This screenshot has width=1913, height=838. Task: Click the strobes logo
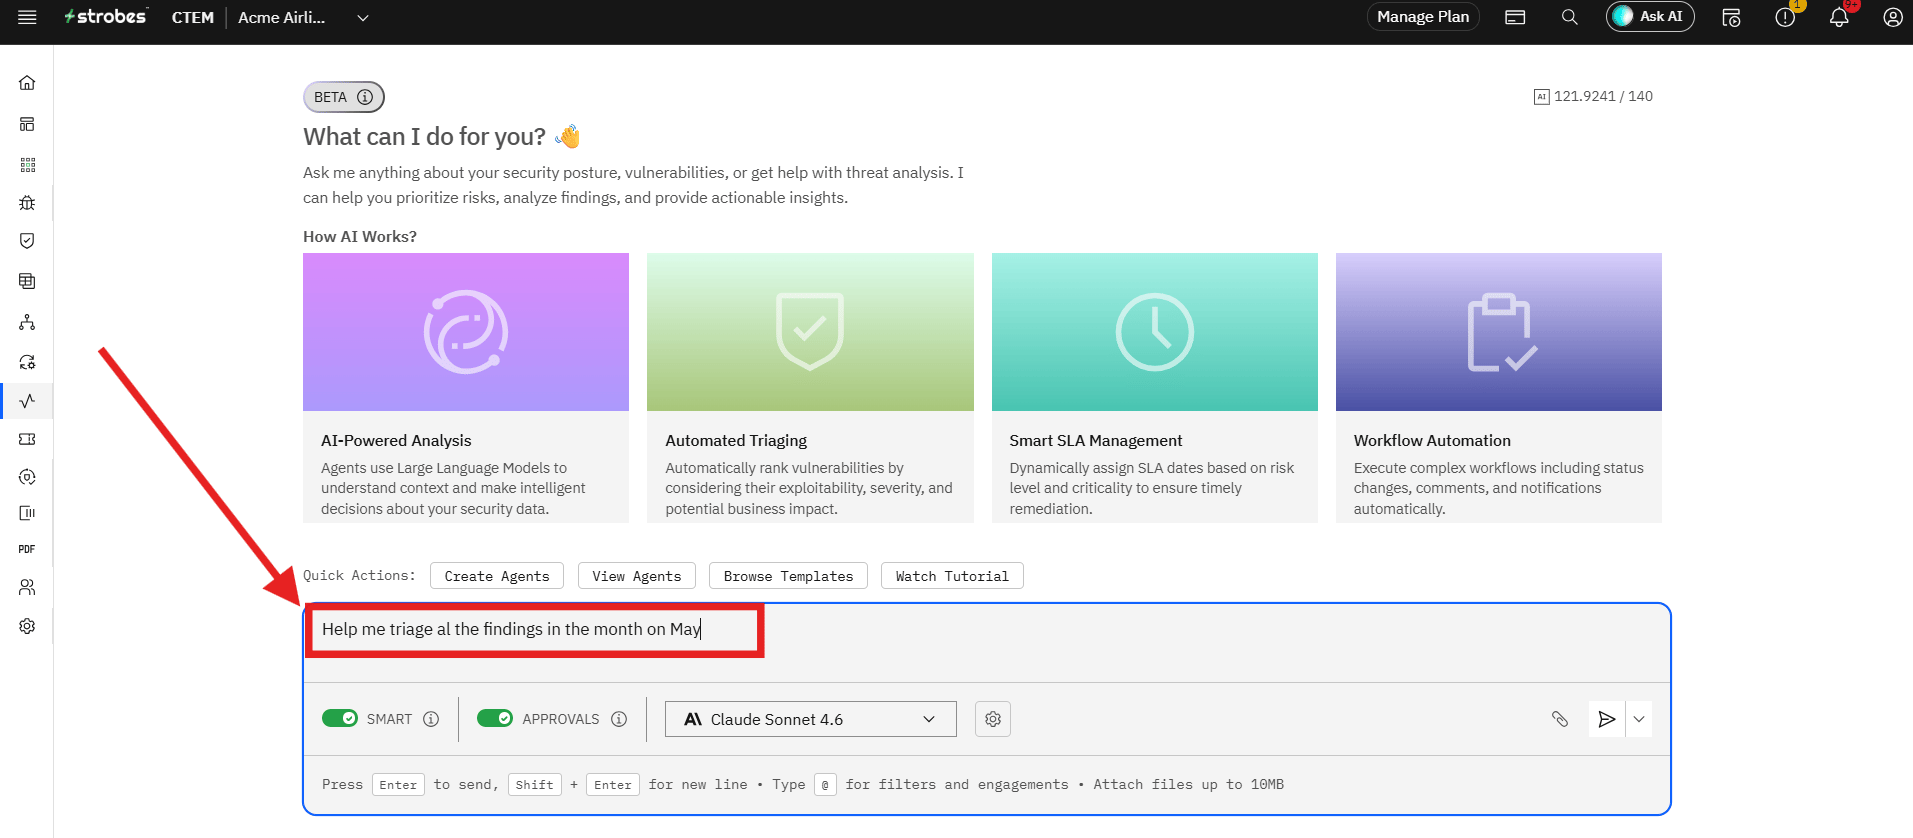(x=106, y=16)
